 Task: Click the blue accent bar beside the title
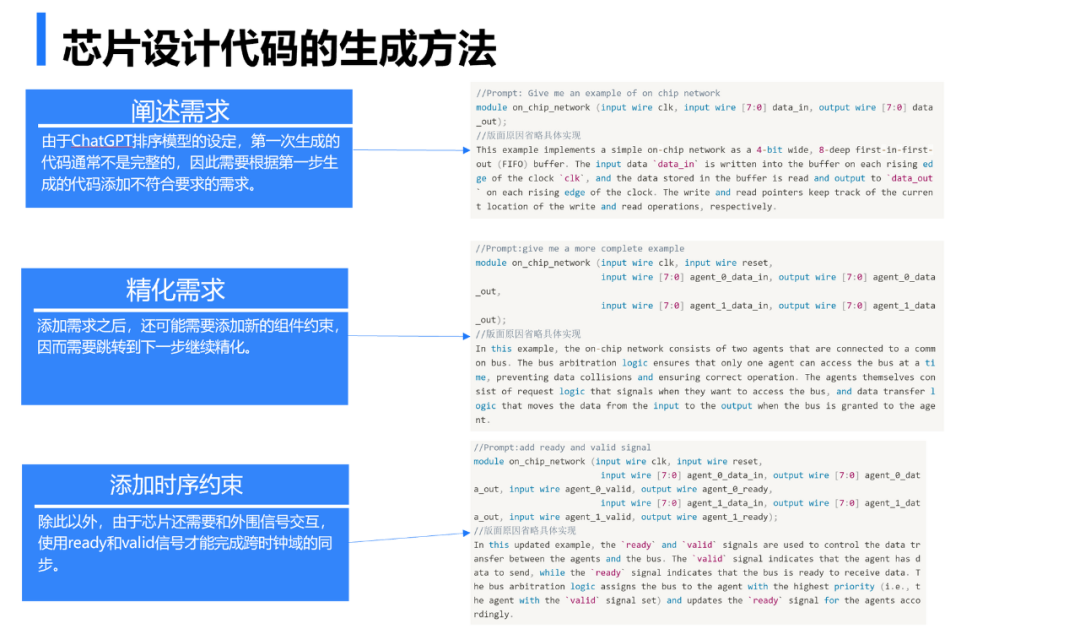coord(41,39)
